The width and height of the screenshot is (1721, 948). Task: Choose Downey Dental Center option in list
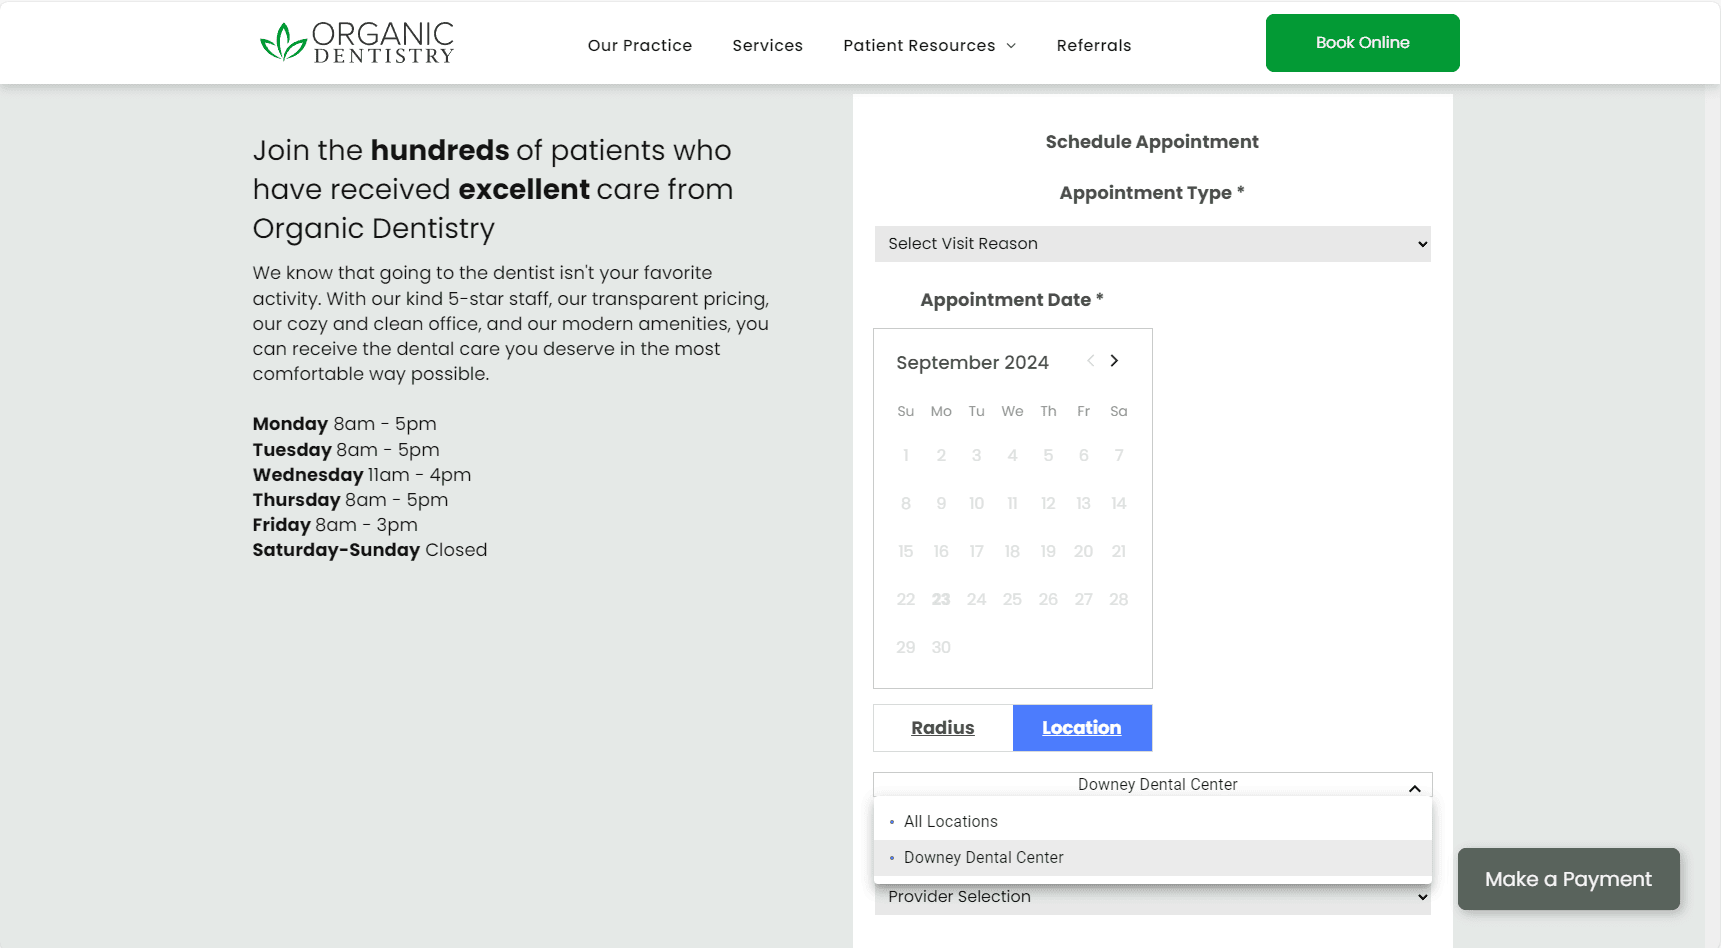pyautogui.click(x=983, y=858)
